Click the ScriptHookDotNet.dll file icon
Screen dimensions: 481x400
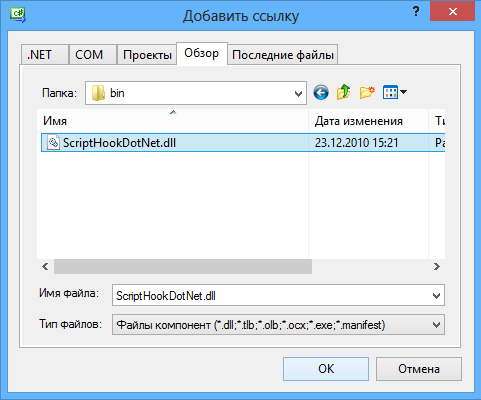53,143
